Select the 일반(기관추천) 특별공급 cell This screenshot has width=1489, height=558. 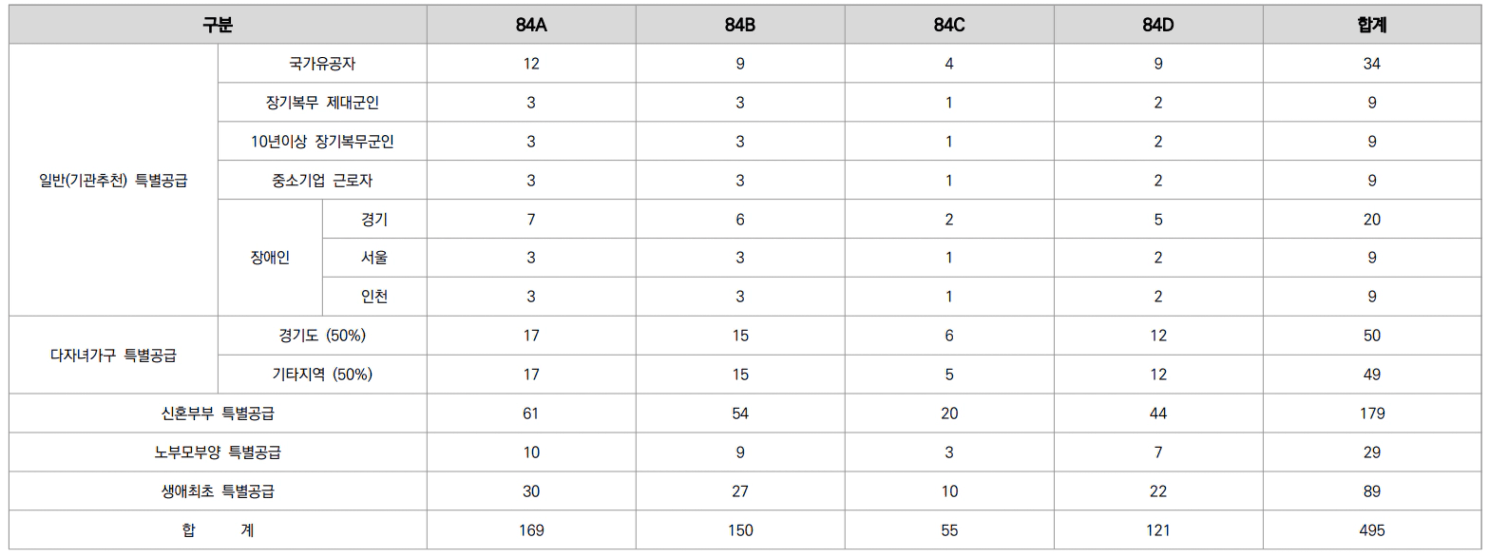pyautogui.click(x=113, y=181)
